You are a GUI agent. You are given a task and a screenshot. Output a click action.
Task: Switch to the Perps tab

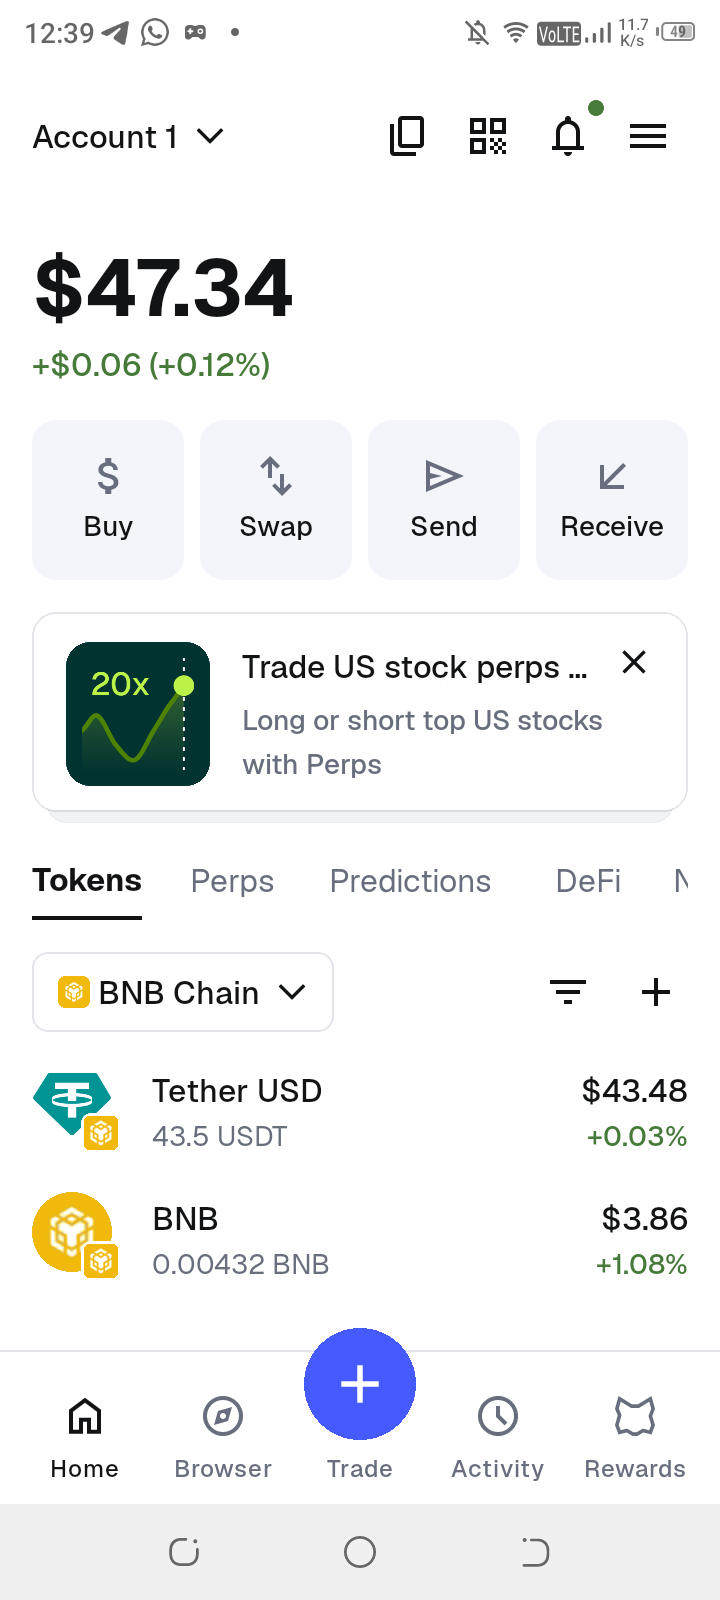pyautogui.click(x=232, y=881)
